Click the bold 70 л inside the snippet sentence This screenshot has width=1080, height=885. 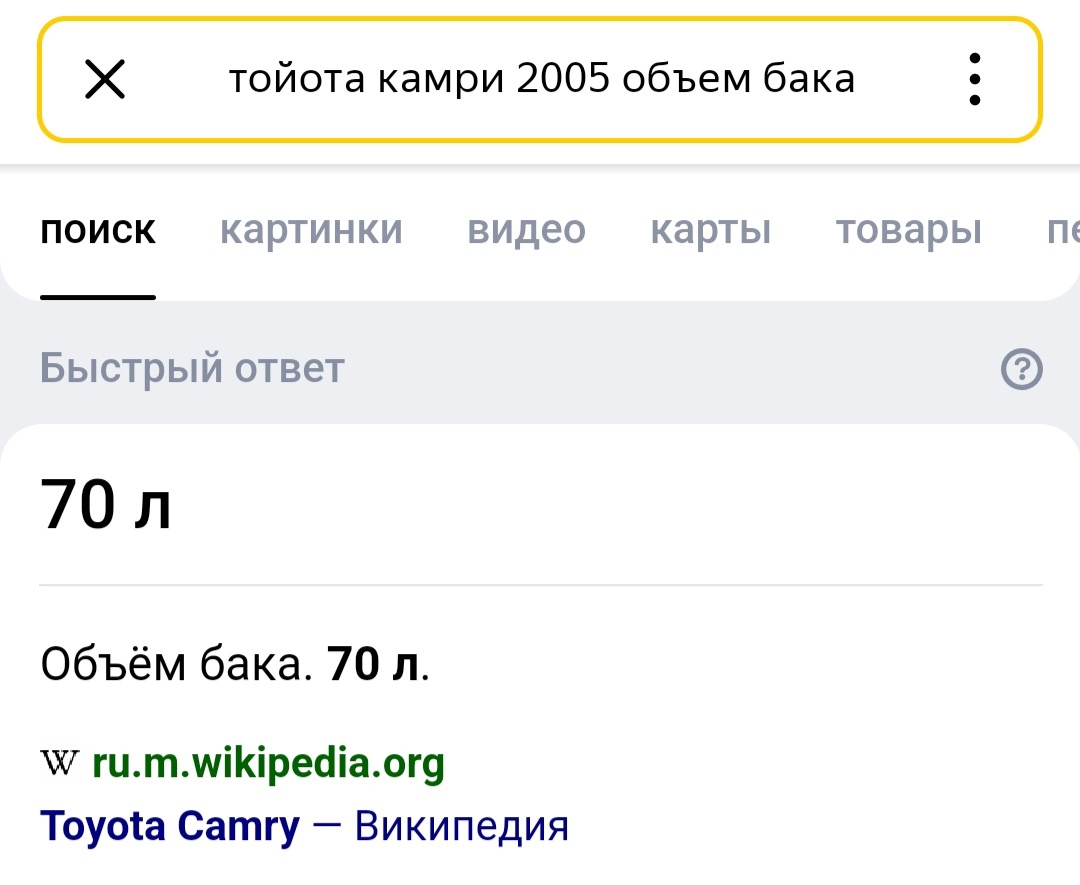pyautogui.click(x=374, y=664)
